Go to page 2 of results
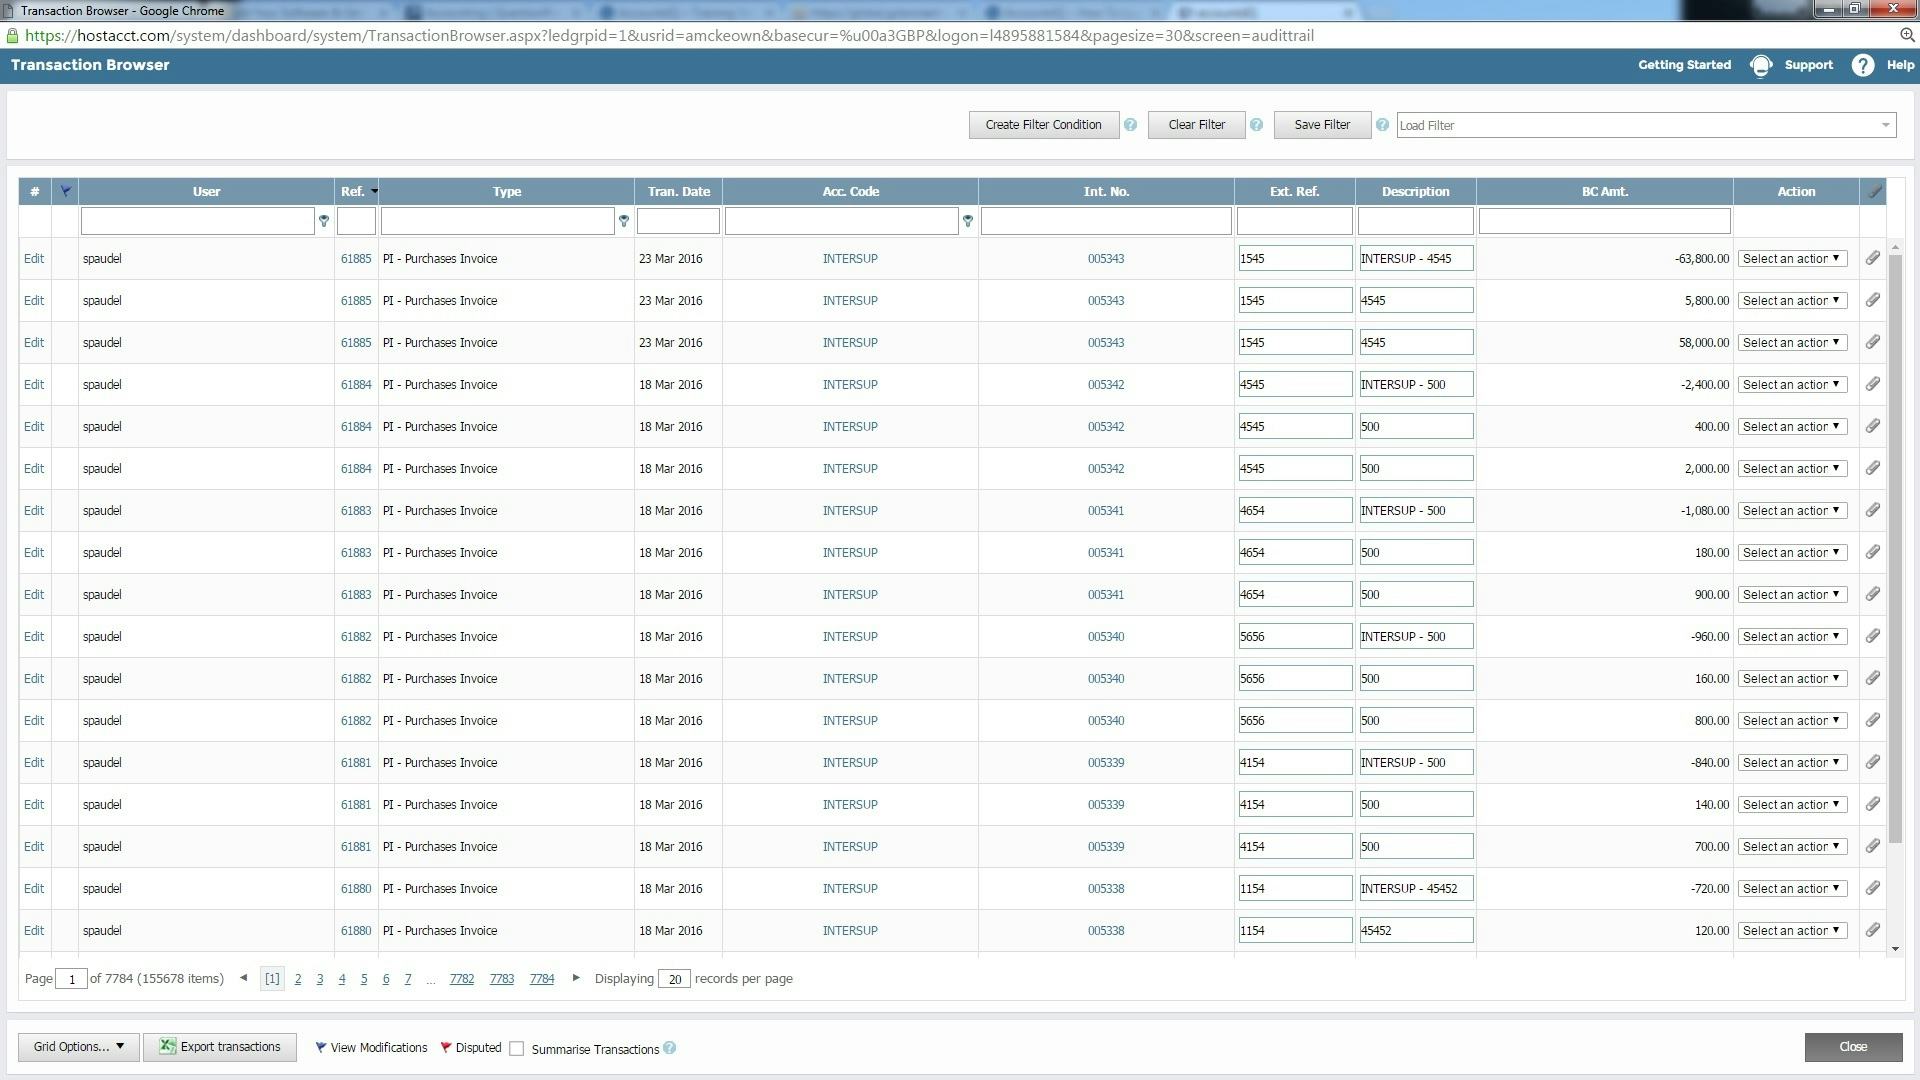This screenshot has width=1920, height=1080. click(x=298, y=979)
